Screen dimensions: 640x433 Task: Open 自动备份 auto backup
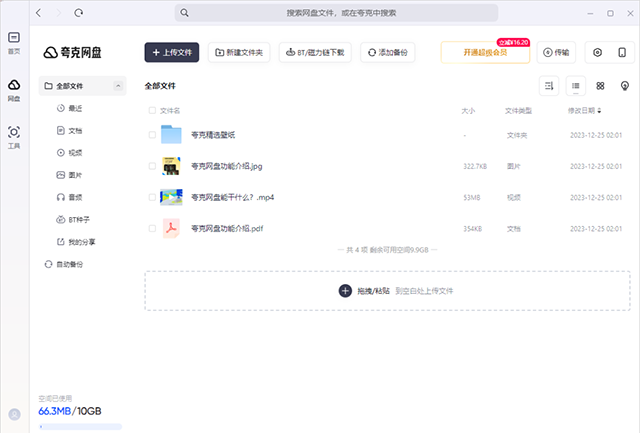click(x=64, y=264)
